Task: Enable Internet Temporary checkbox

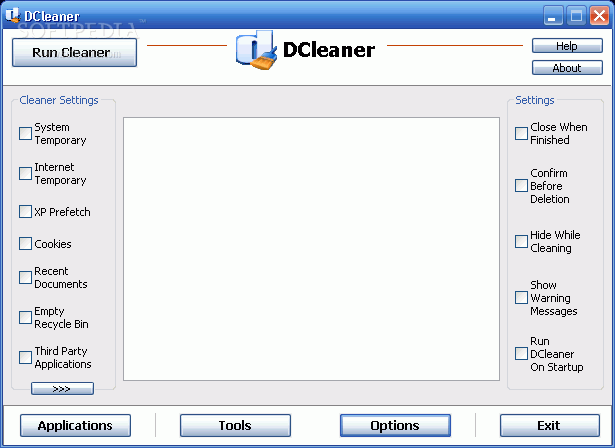Action: pyautogui.click(x=25, y=173)
